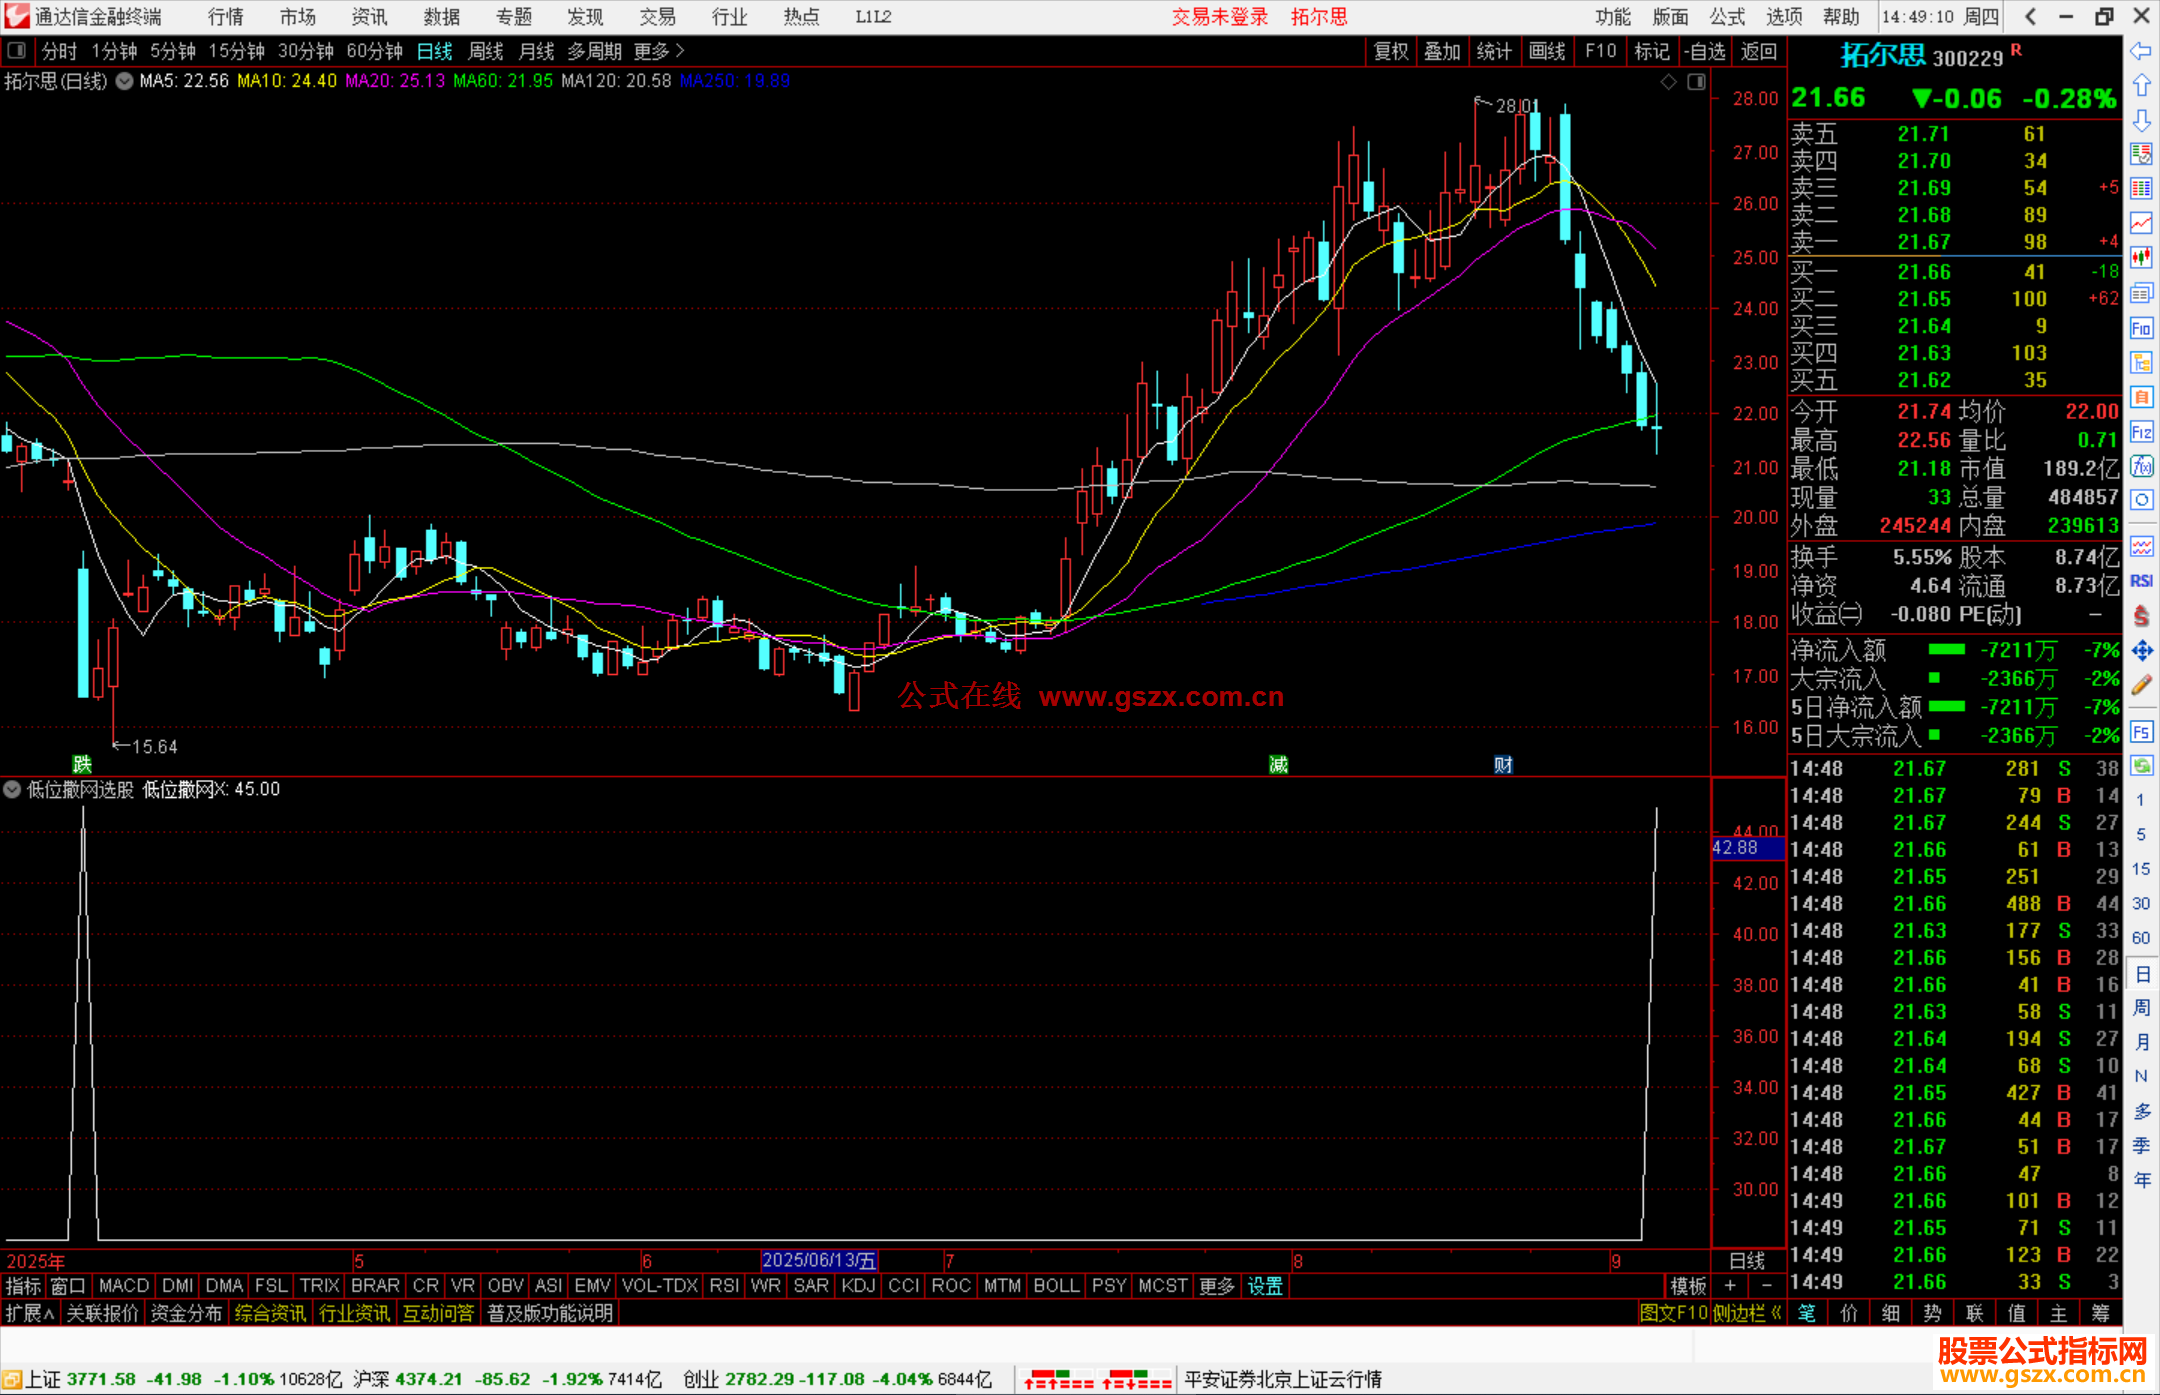Expand the 更多 period dropdown
This screenshot has height=1395, width=2160.
tap(659, 51)
